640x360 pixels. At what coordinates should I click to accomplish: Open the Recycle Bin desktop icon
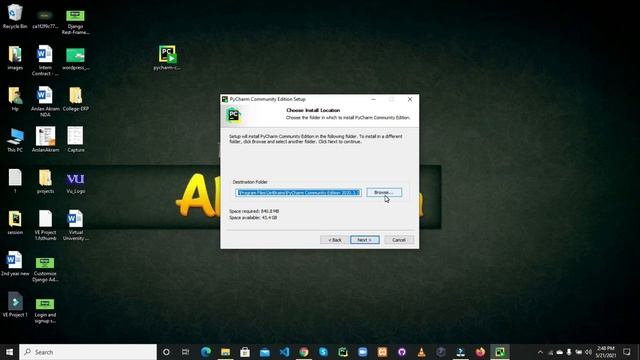[x=15, y=16]
